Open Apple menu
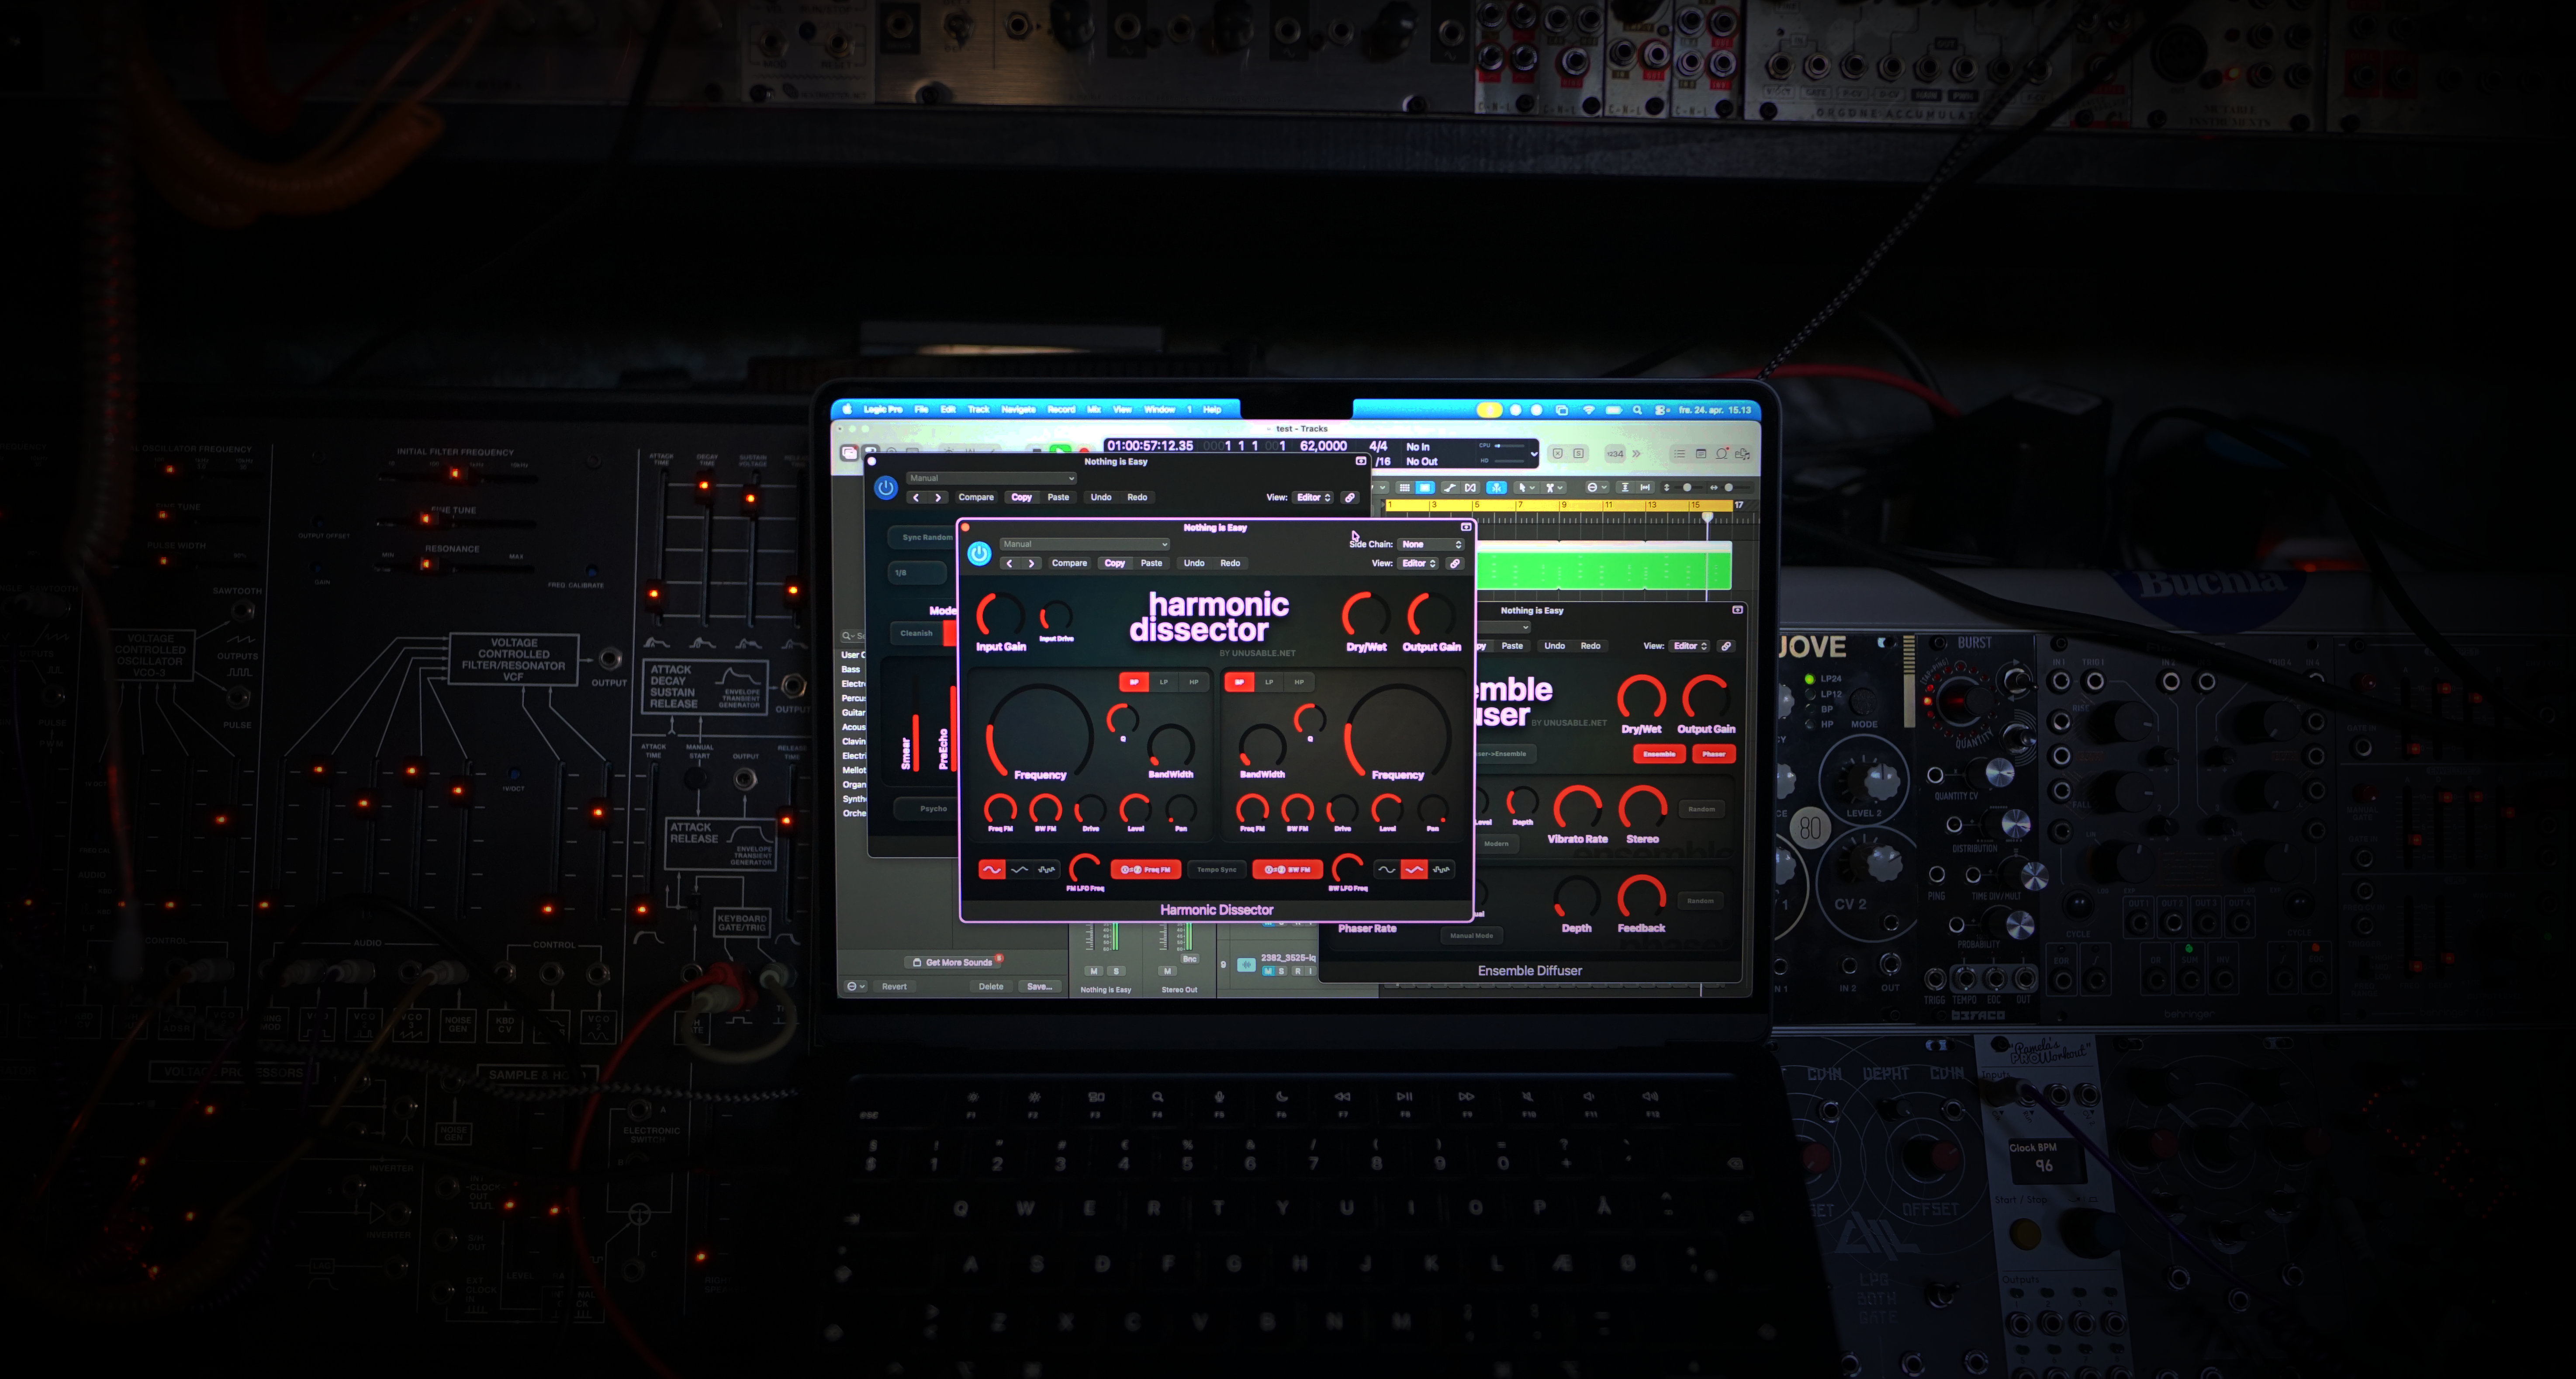 click(x=847, y=409)
